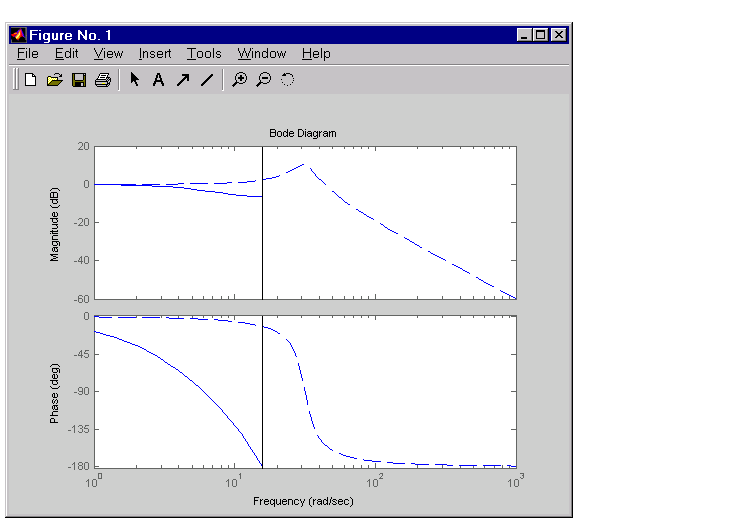Open the File menu
Image resolution: width=750 pixels, height=524 pixels.
click(x=28, y=54)
